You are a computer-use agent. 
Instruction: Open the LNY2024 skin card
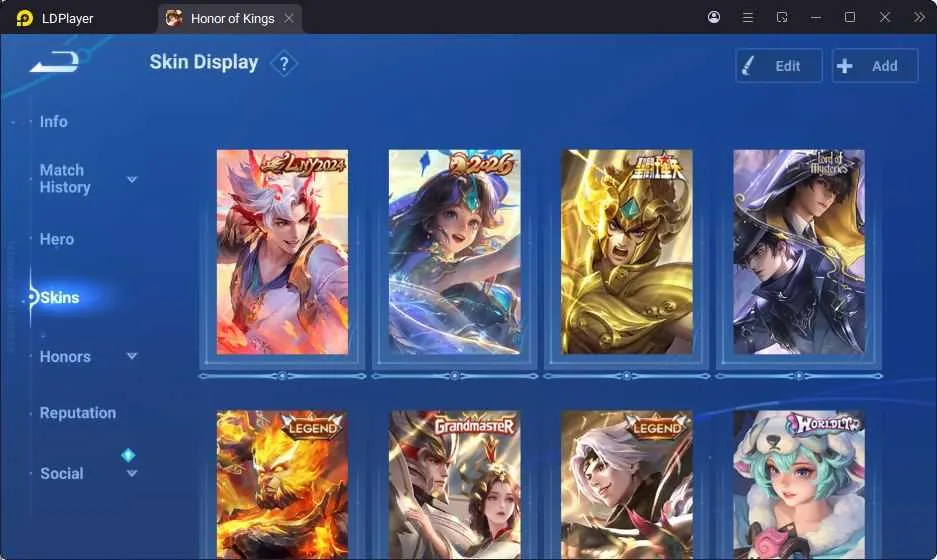click(282, 252)
